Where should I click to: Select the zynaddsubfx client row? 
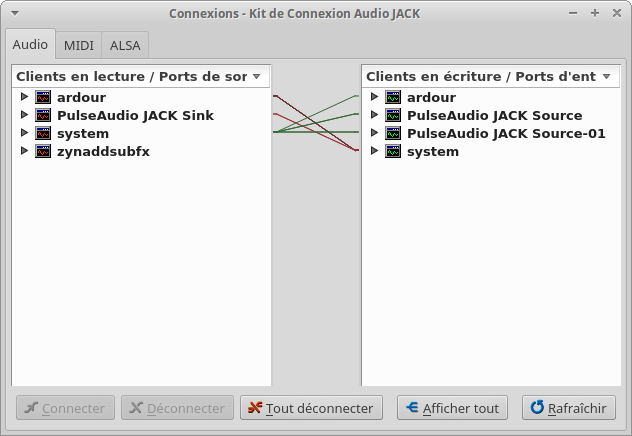103,151
